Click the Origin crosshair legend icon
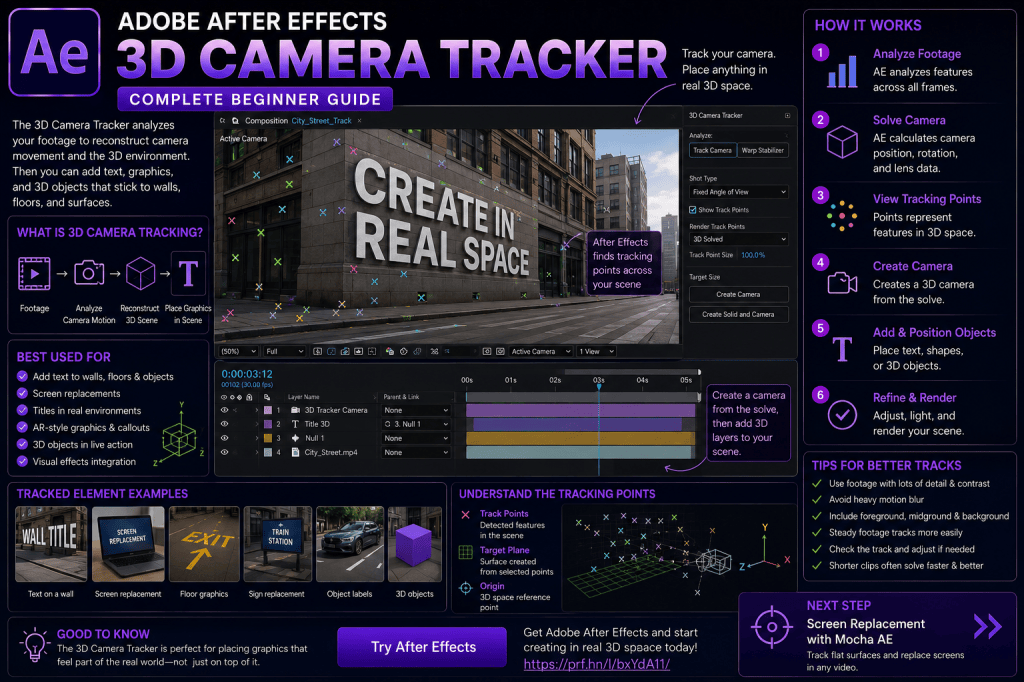Viewport: 1024px width, 682px height. pyautogui.click(x=466, y=588)
